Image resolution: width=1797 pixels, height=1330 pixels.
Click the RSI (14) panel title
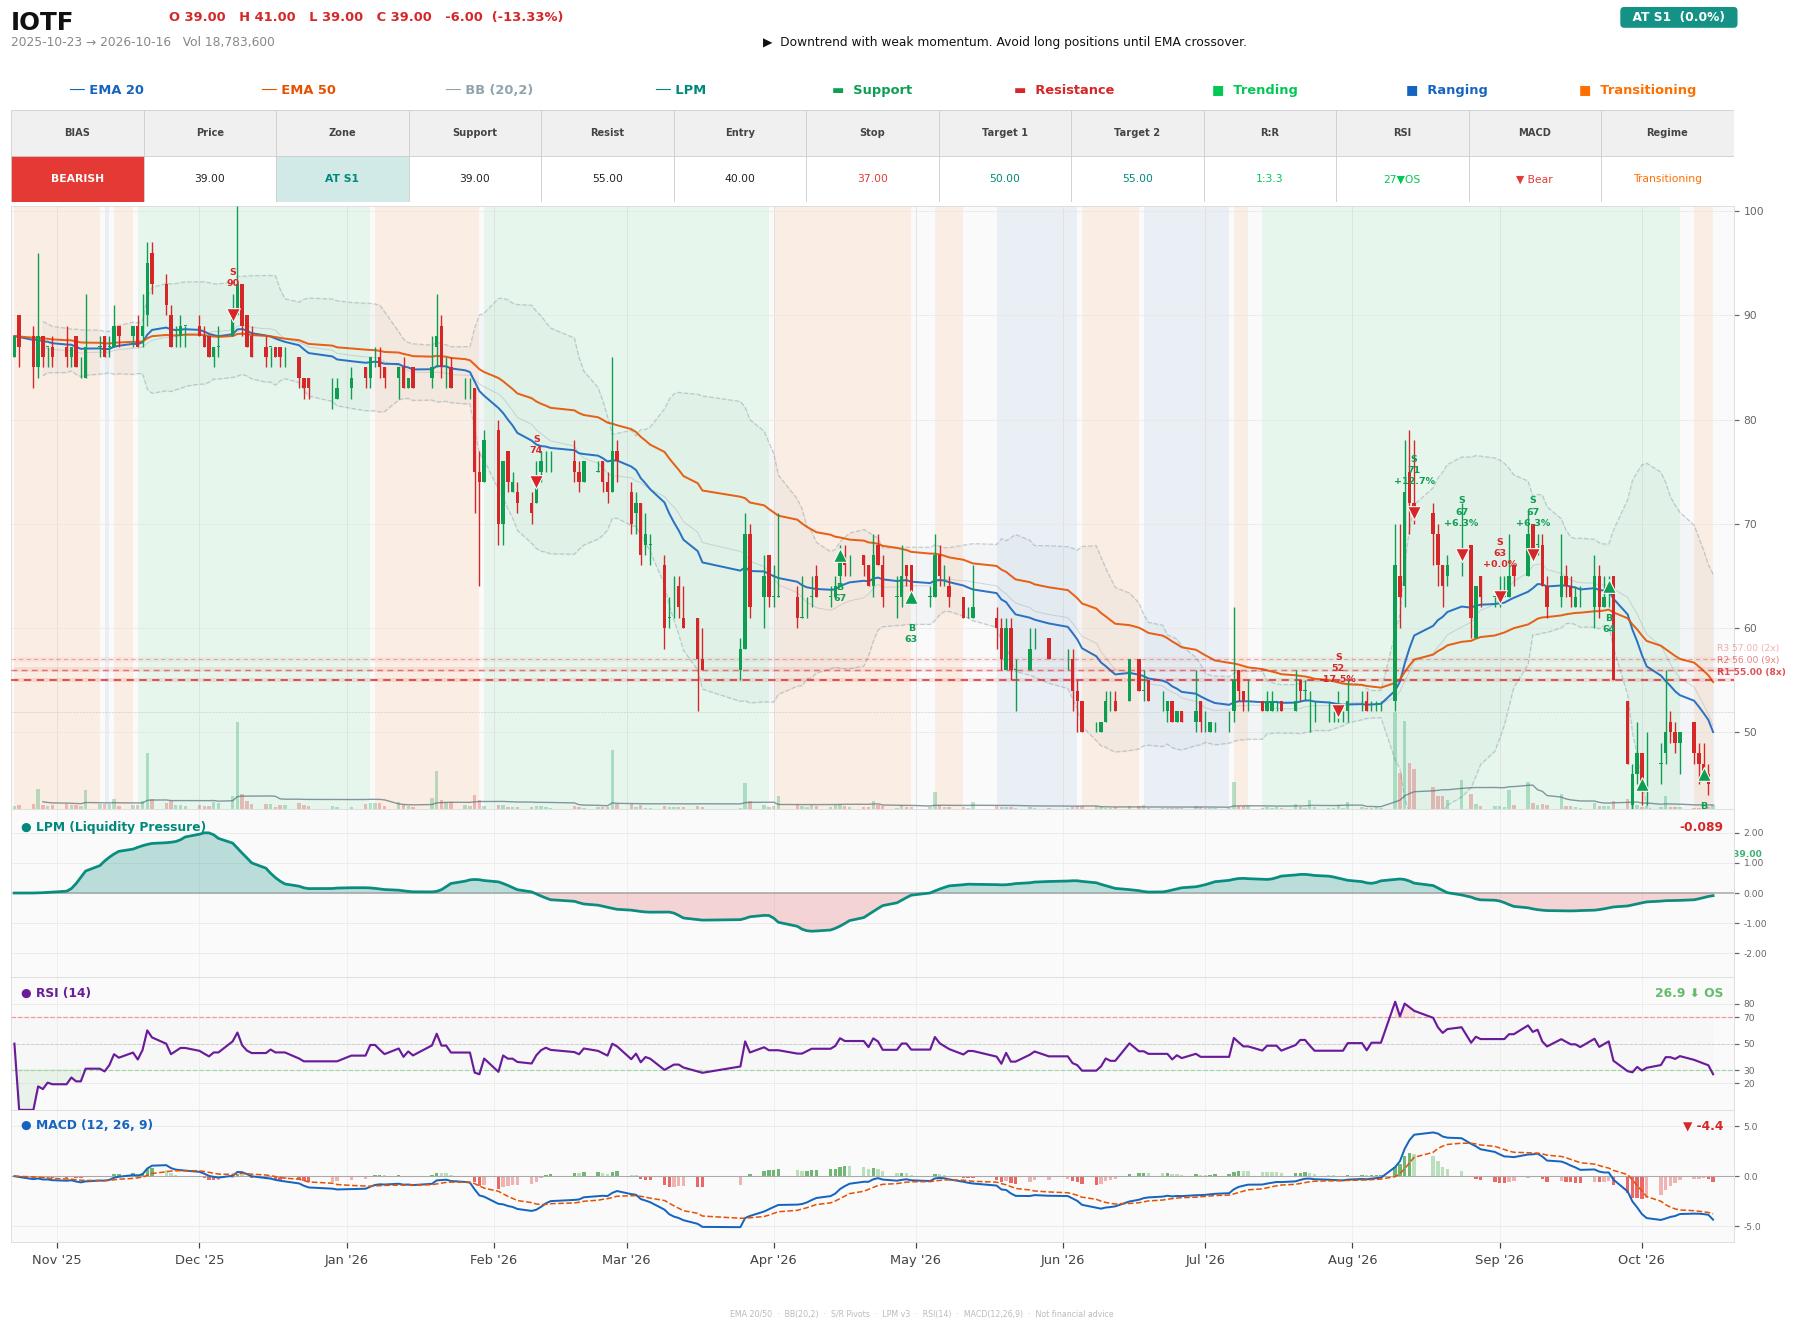click(x=56, y=993)
